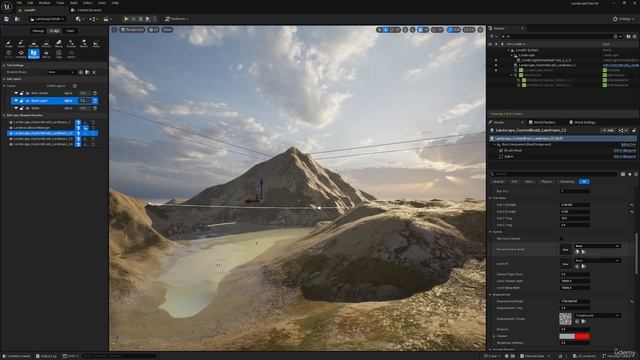Open Output Log from status bar
This screenshot has width=640, height=360.
pyautogui.click(x=46, y=356)
